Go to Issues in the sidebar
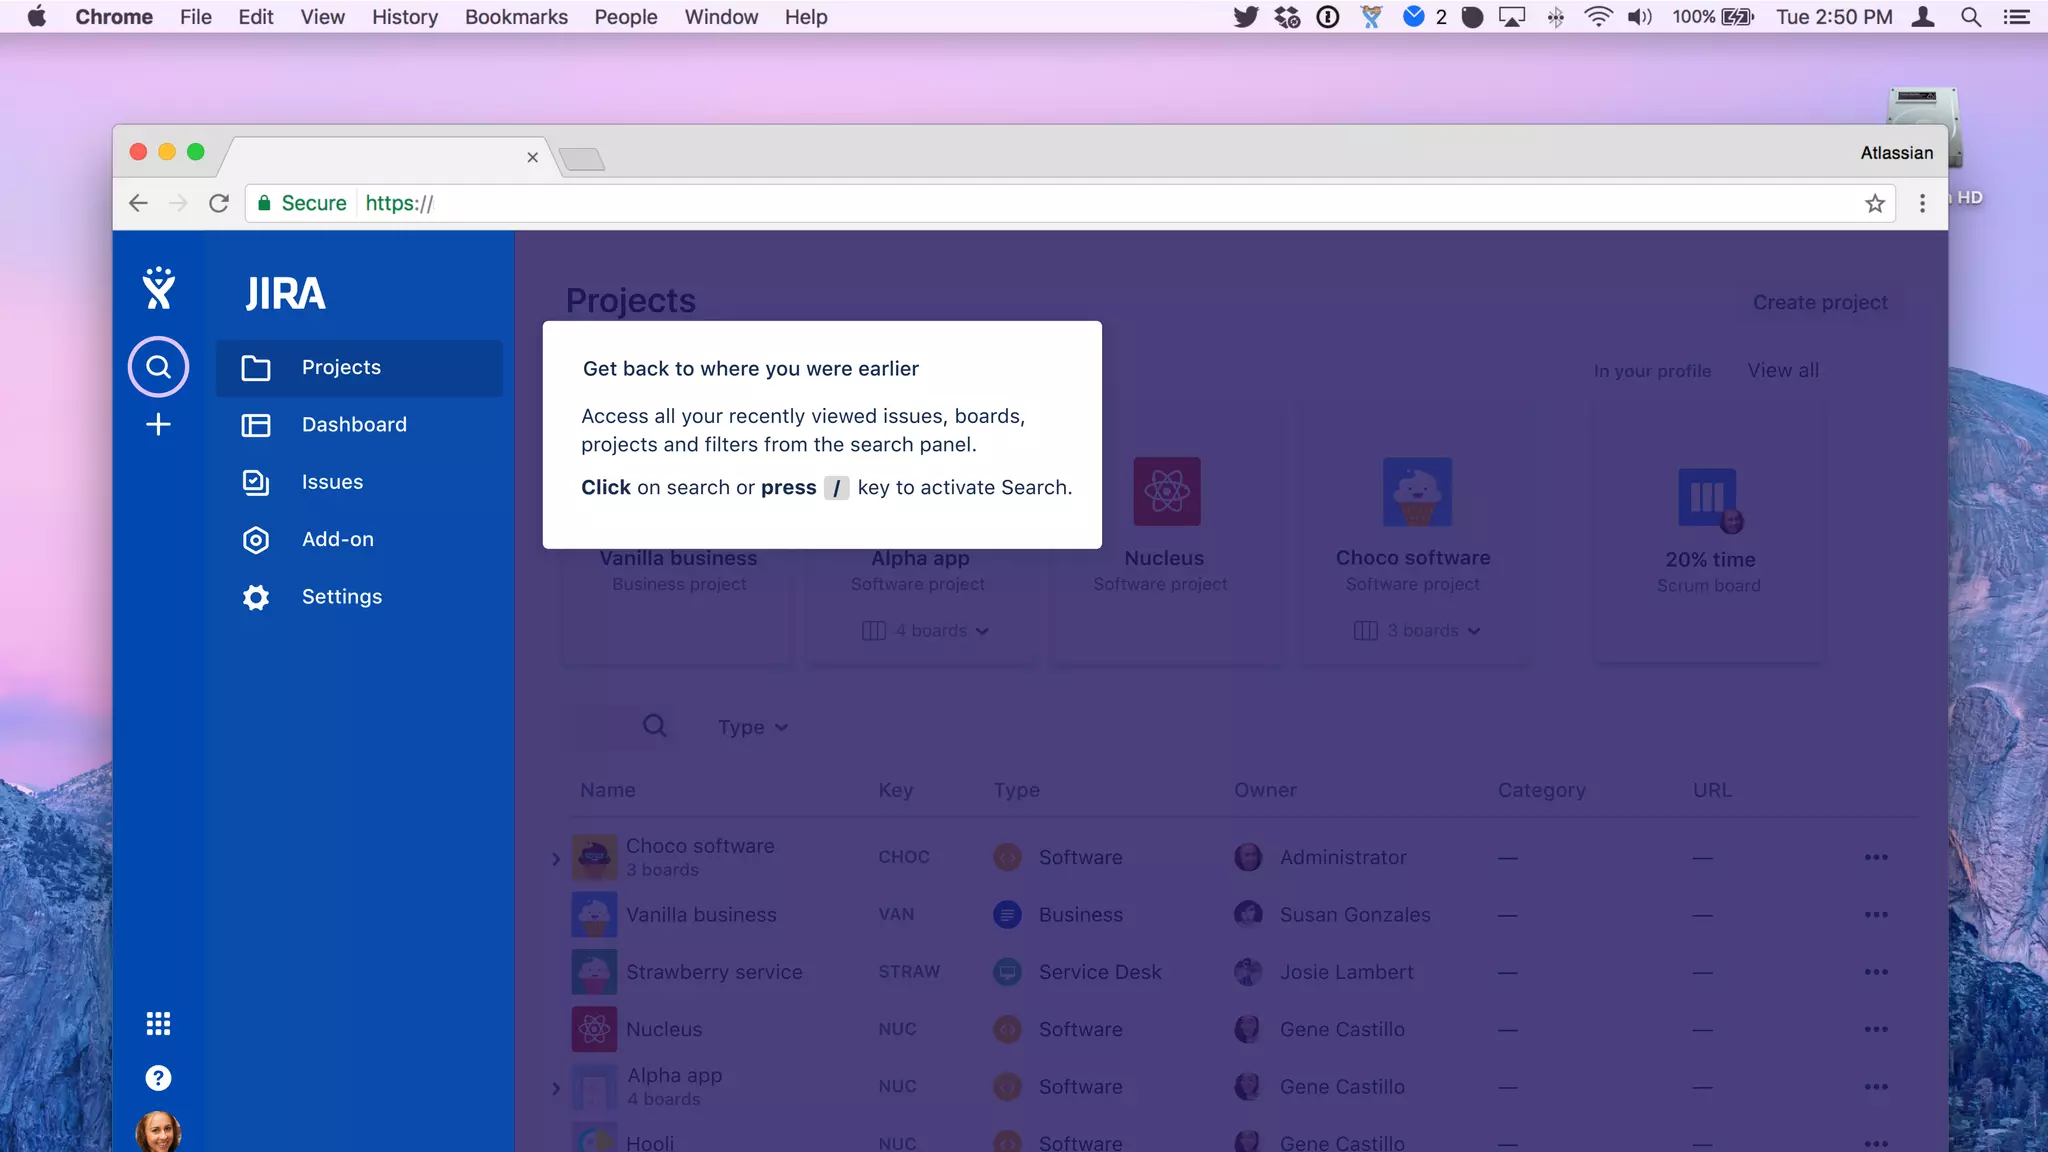The width and height of the screenshot is (2048, 1152). click(332, 482)
